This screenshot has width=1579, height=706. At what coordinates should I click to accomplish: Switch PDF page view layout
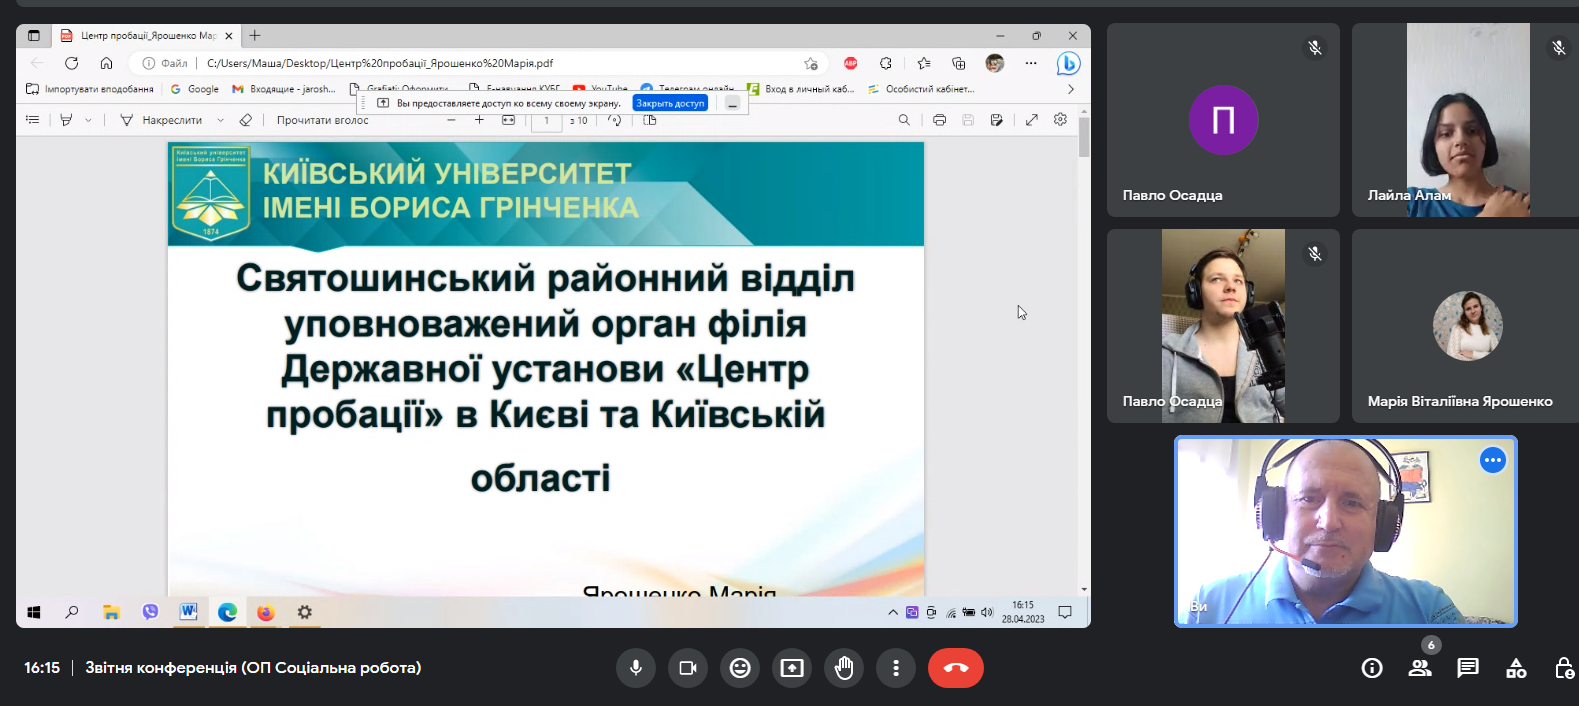pos(650,120)
